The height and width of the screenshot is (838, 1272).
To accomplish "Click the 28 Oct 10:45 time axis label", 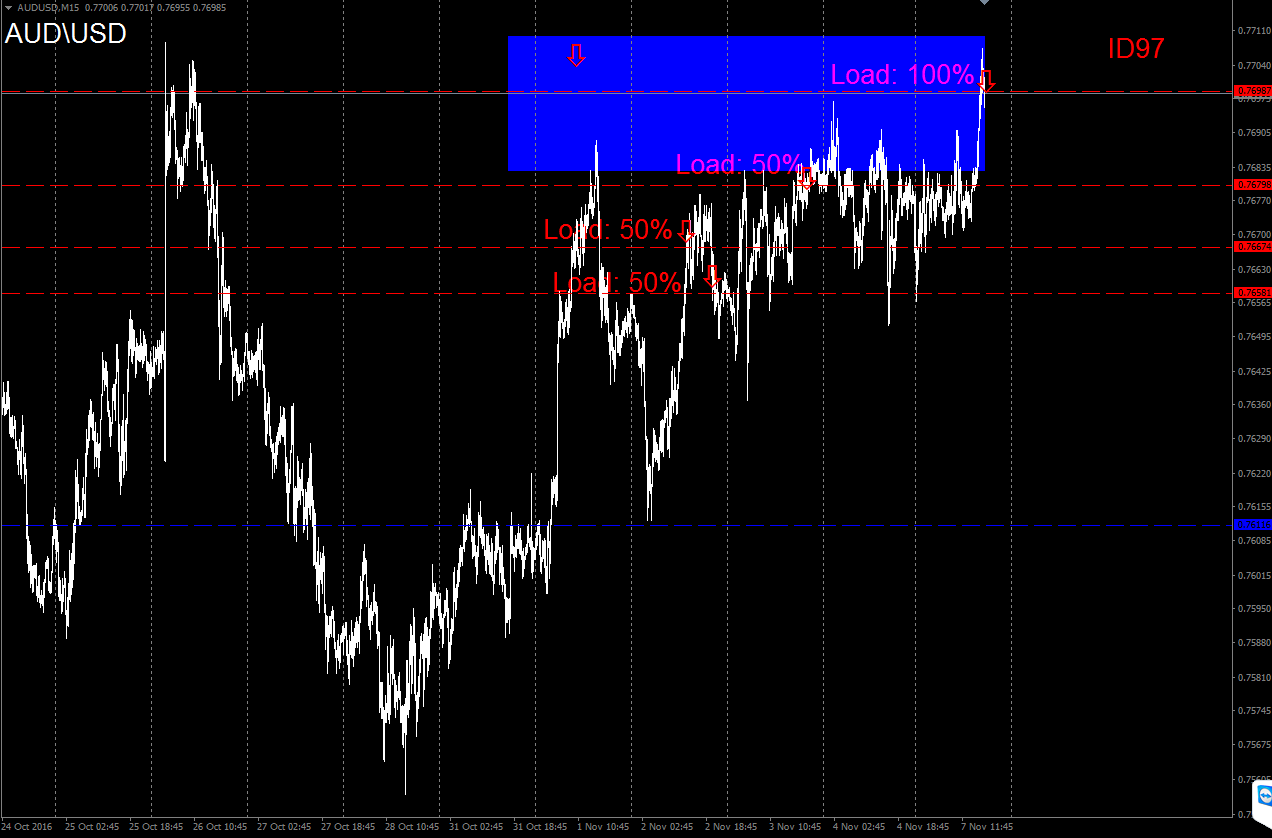I will click(411, 827).
